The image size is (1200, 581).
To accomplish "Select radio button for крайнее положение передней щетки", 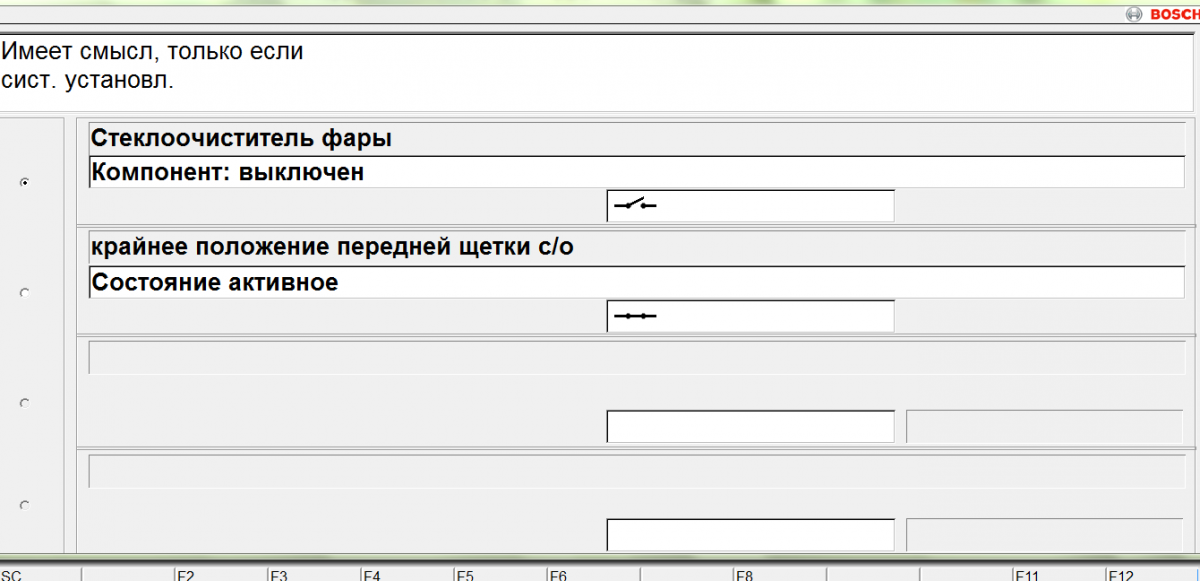I will pos(25,293).
